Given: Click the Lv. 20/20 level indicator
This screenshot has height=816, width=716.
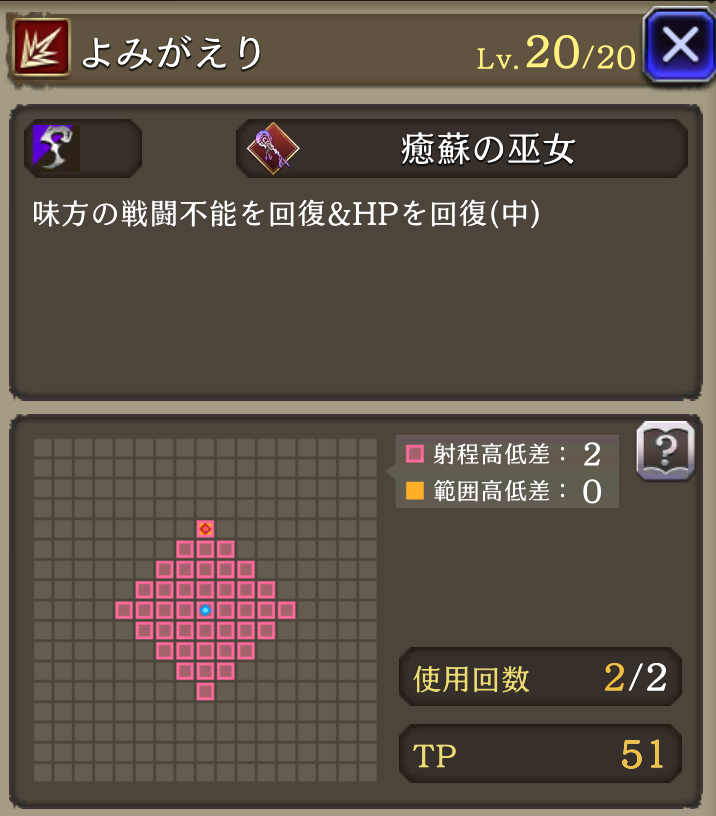Looking at the screenshot, I should [x=556, y=54].
